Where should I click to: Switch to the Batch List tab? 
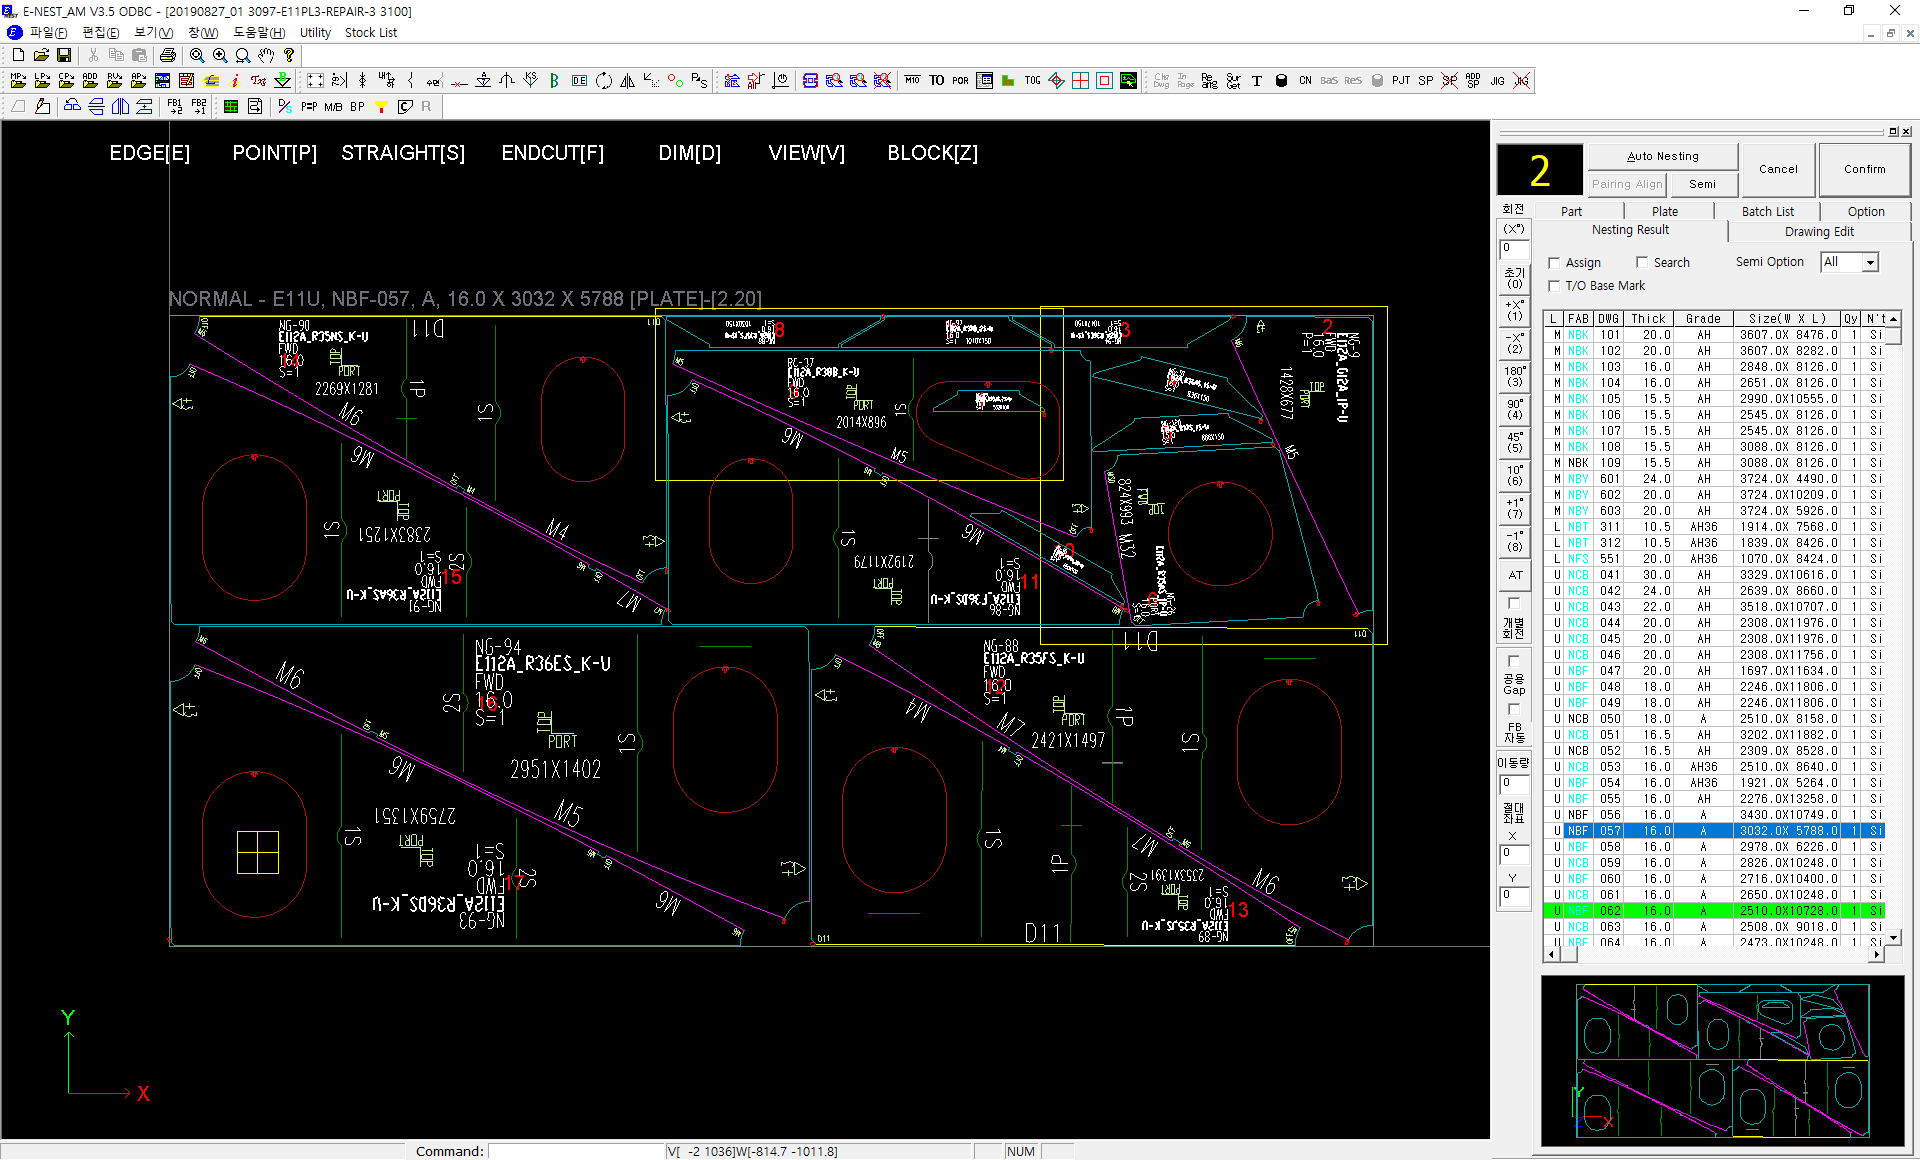click(1767, 211)
